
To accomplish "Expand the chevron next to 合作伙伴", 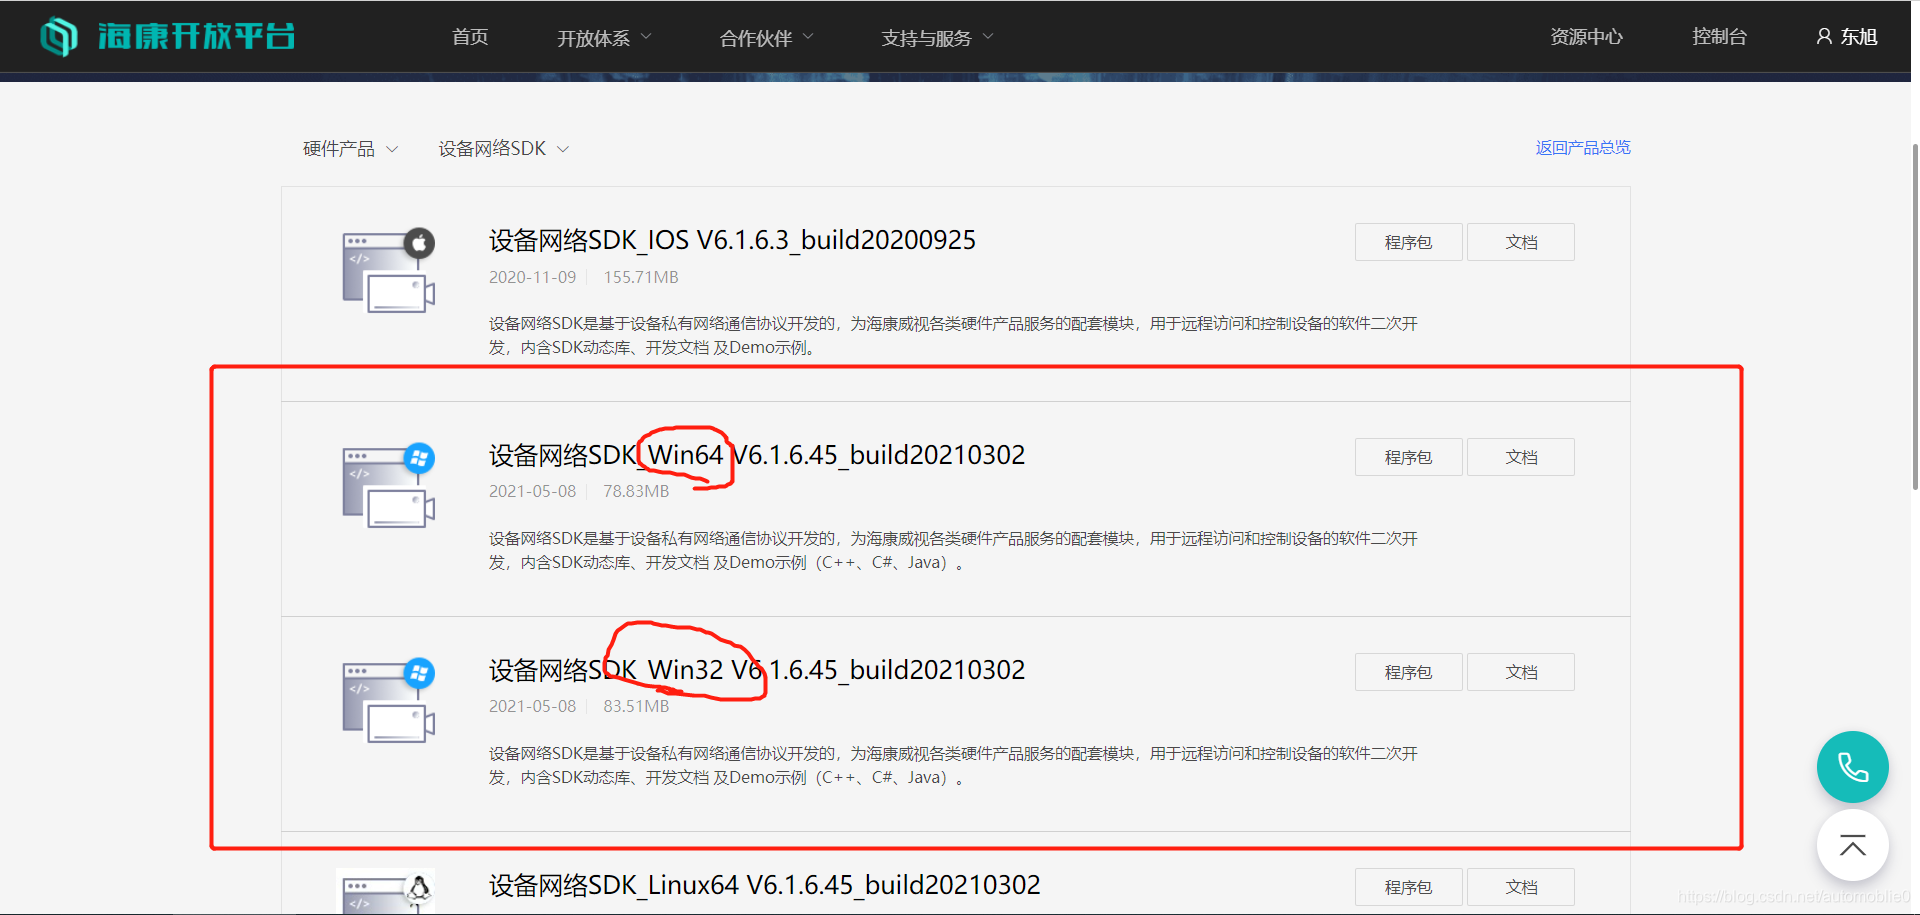I will coord(808,37).
